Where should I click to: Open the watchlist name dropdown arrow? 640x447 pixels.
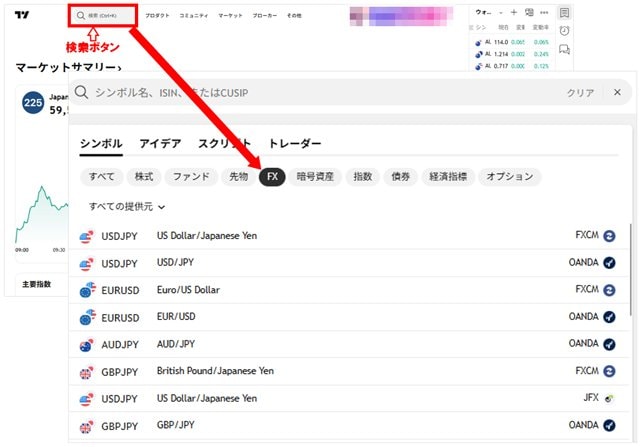(x=501, y=13)
